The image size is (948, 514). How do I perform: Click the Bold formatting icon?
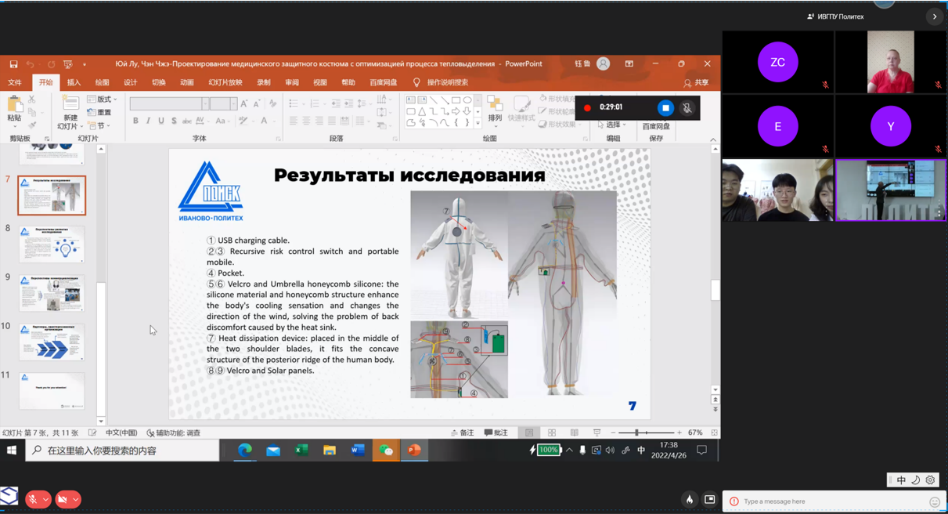pyautogui.click(x=136, y=121)
